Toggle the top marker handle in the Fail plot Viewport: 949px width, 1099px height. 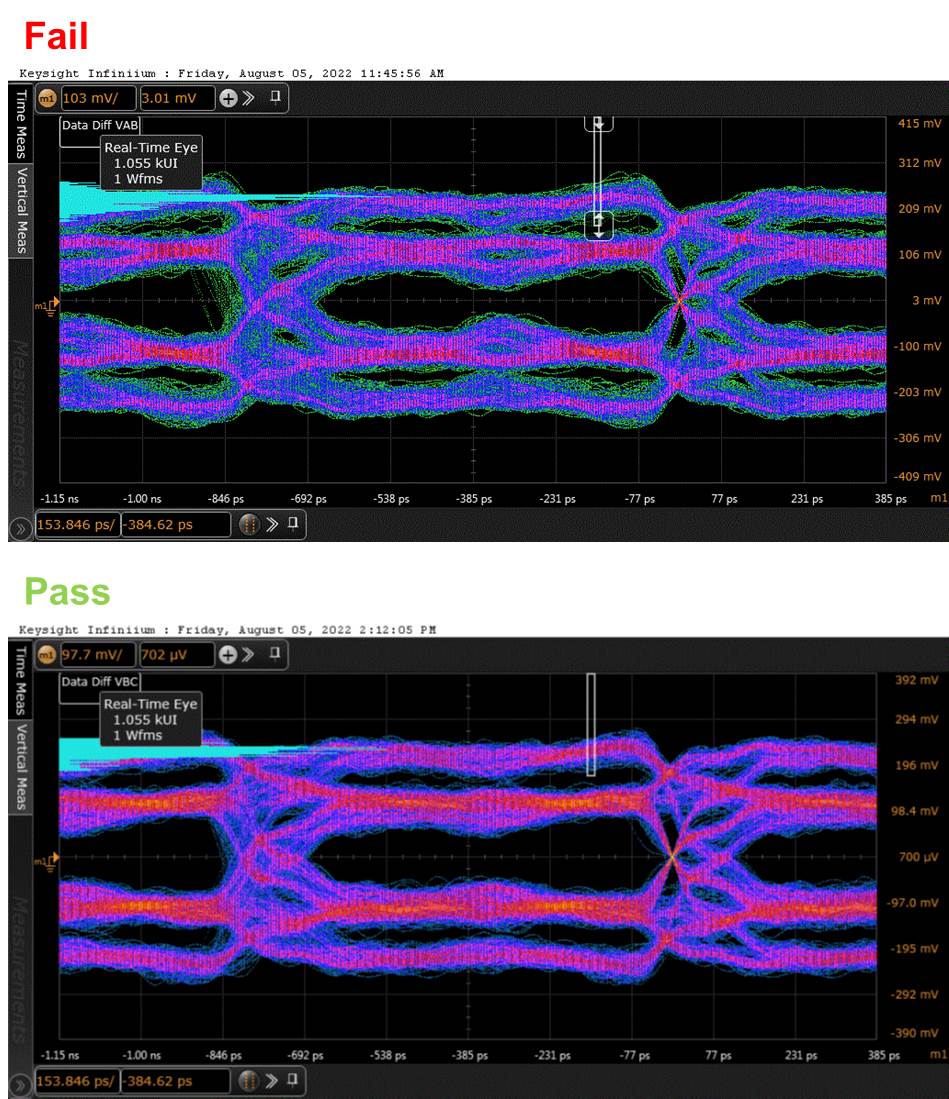click(x=599, y=124)
